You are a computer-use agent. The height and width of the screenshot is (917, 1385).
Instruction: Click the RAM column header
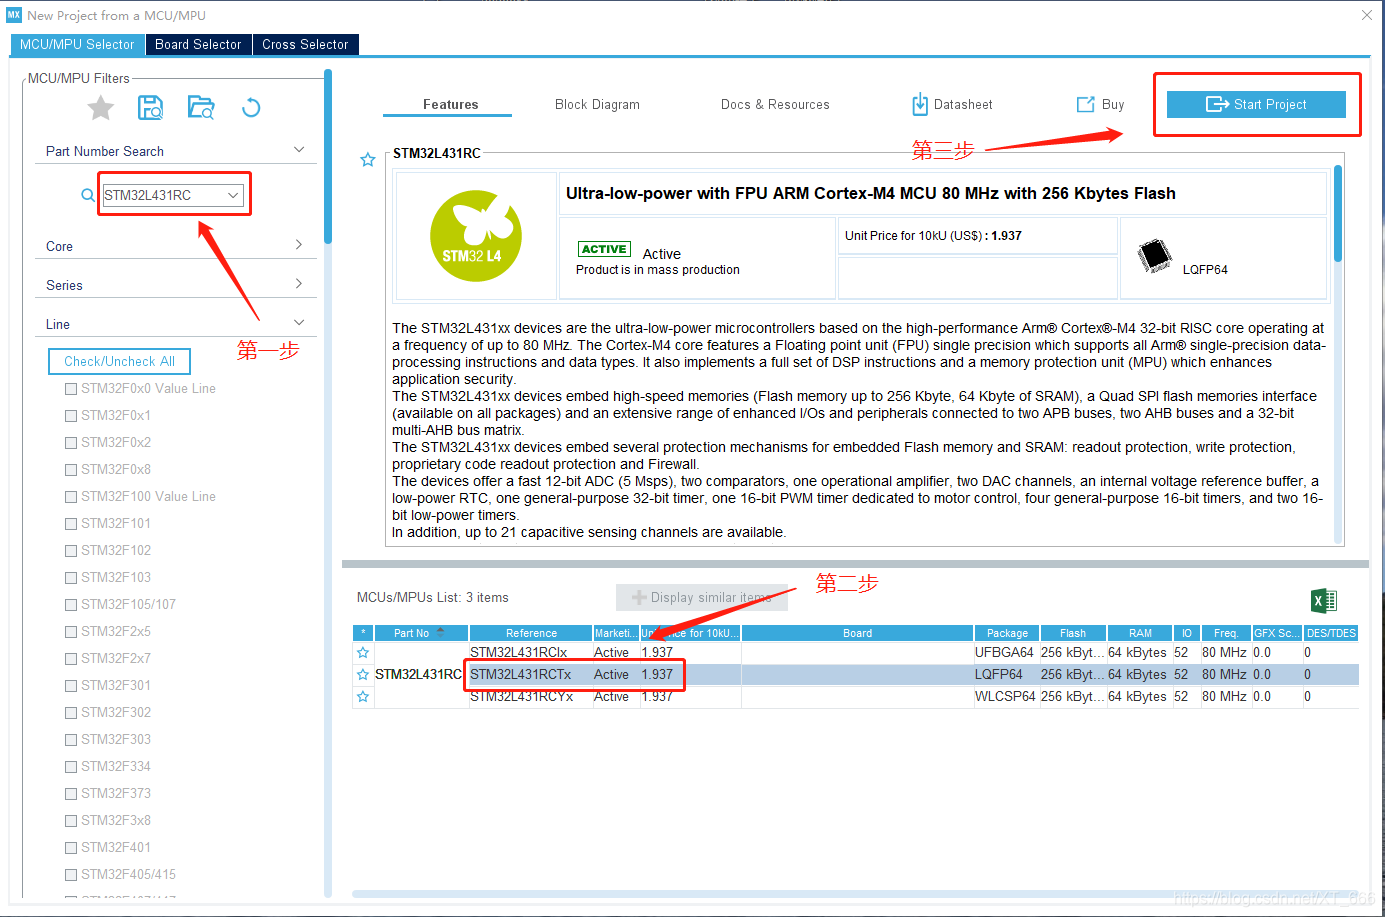[1140, 633]
